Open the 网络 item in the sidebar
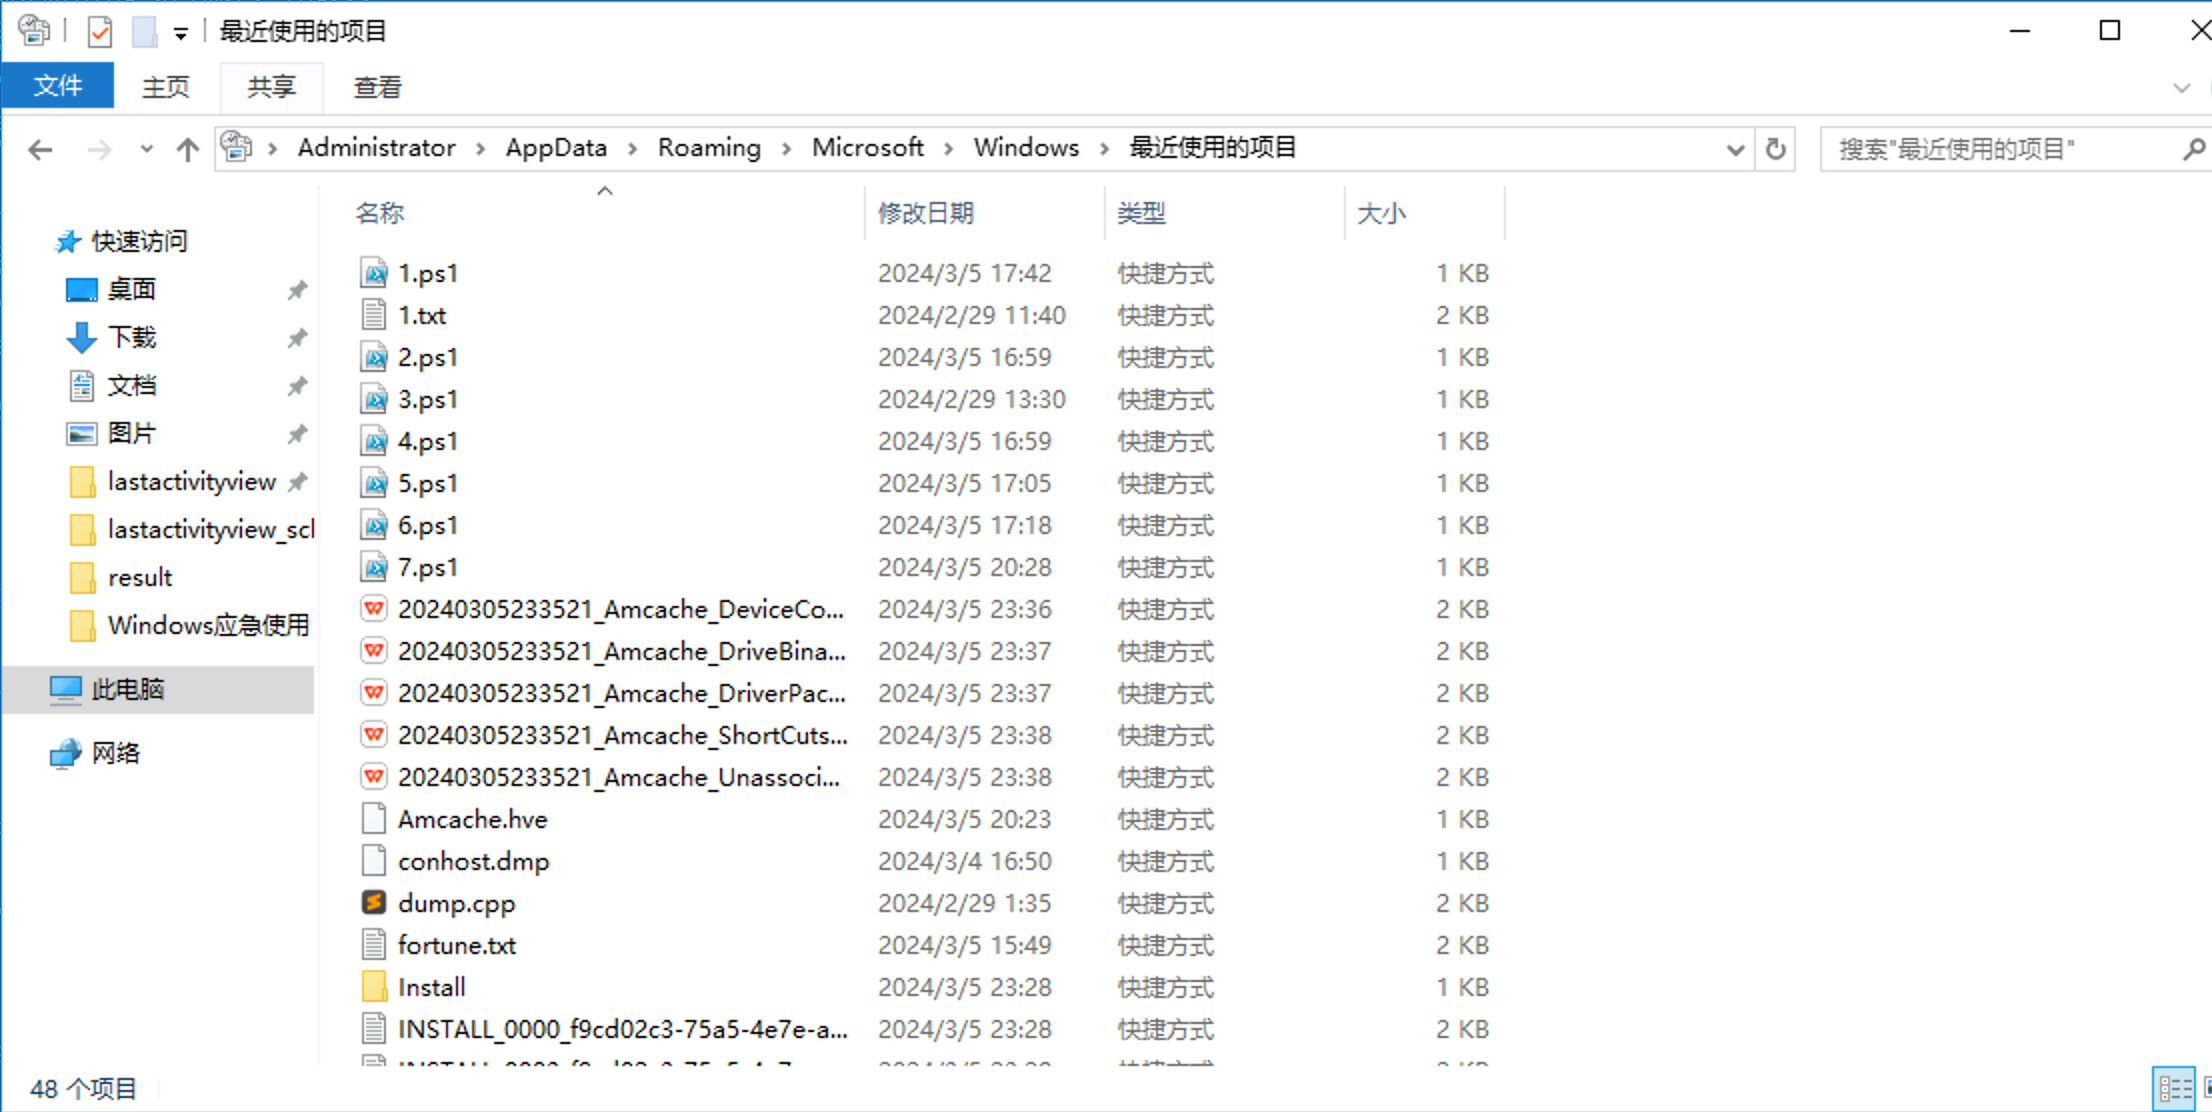This screenshot has height=1112, width=2212. pos(116,752)
